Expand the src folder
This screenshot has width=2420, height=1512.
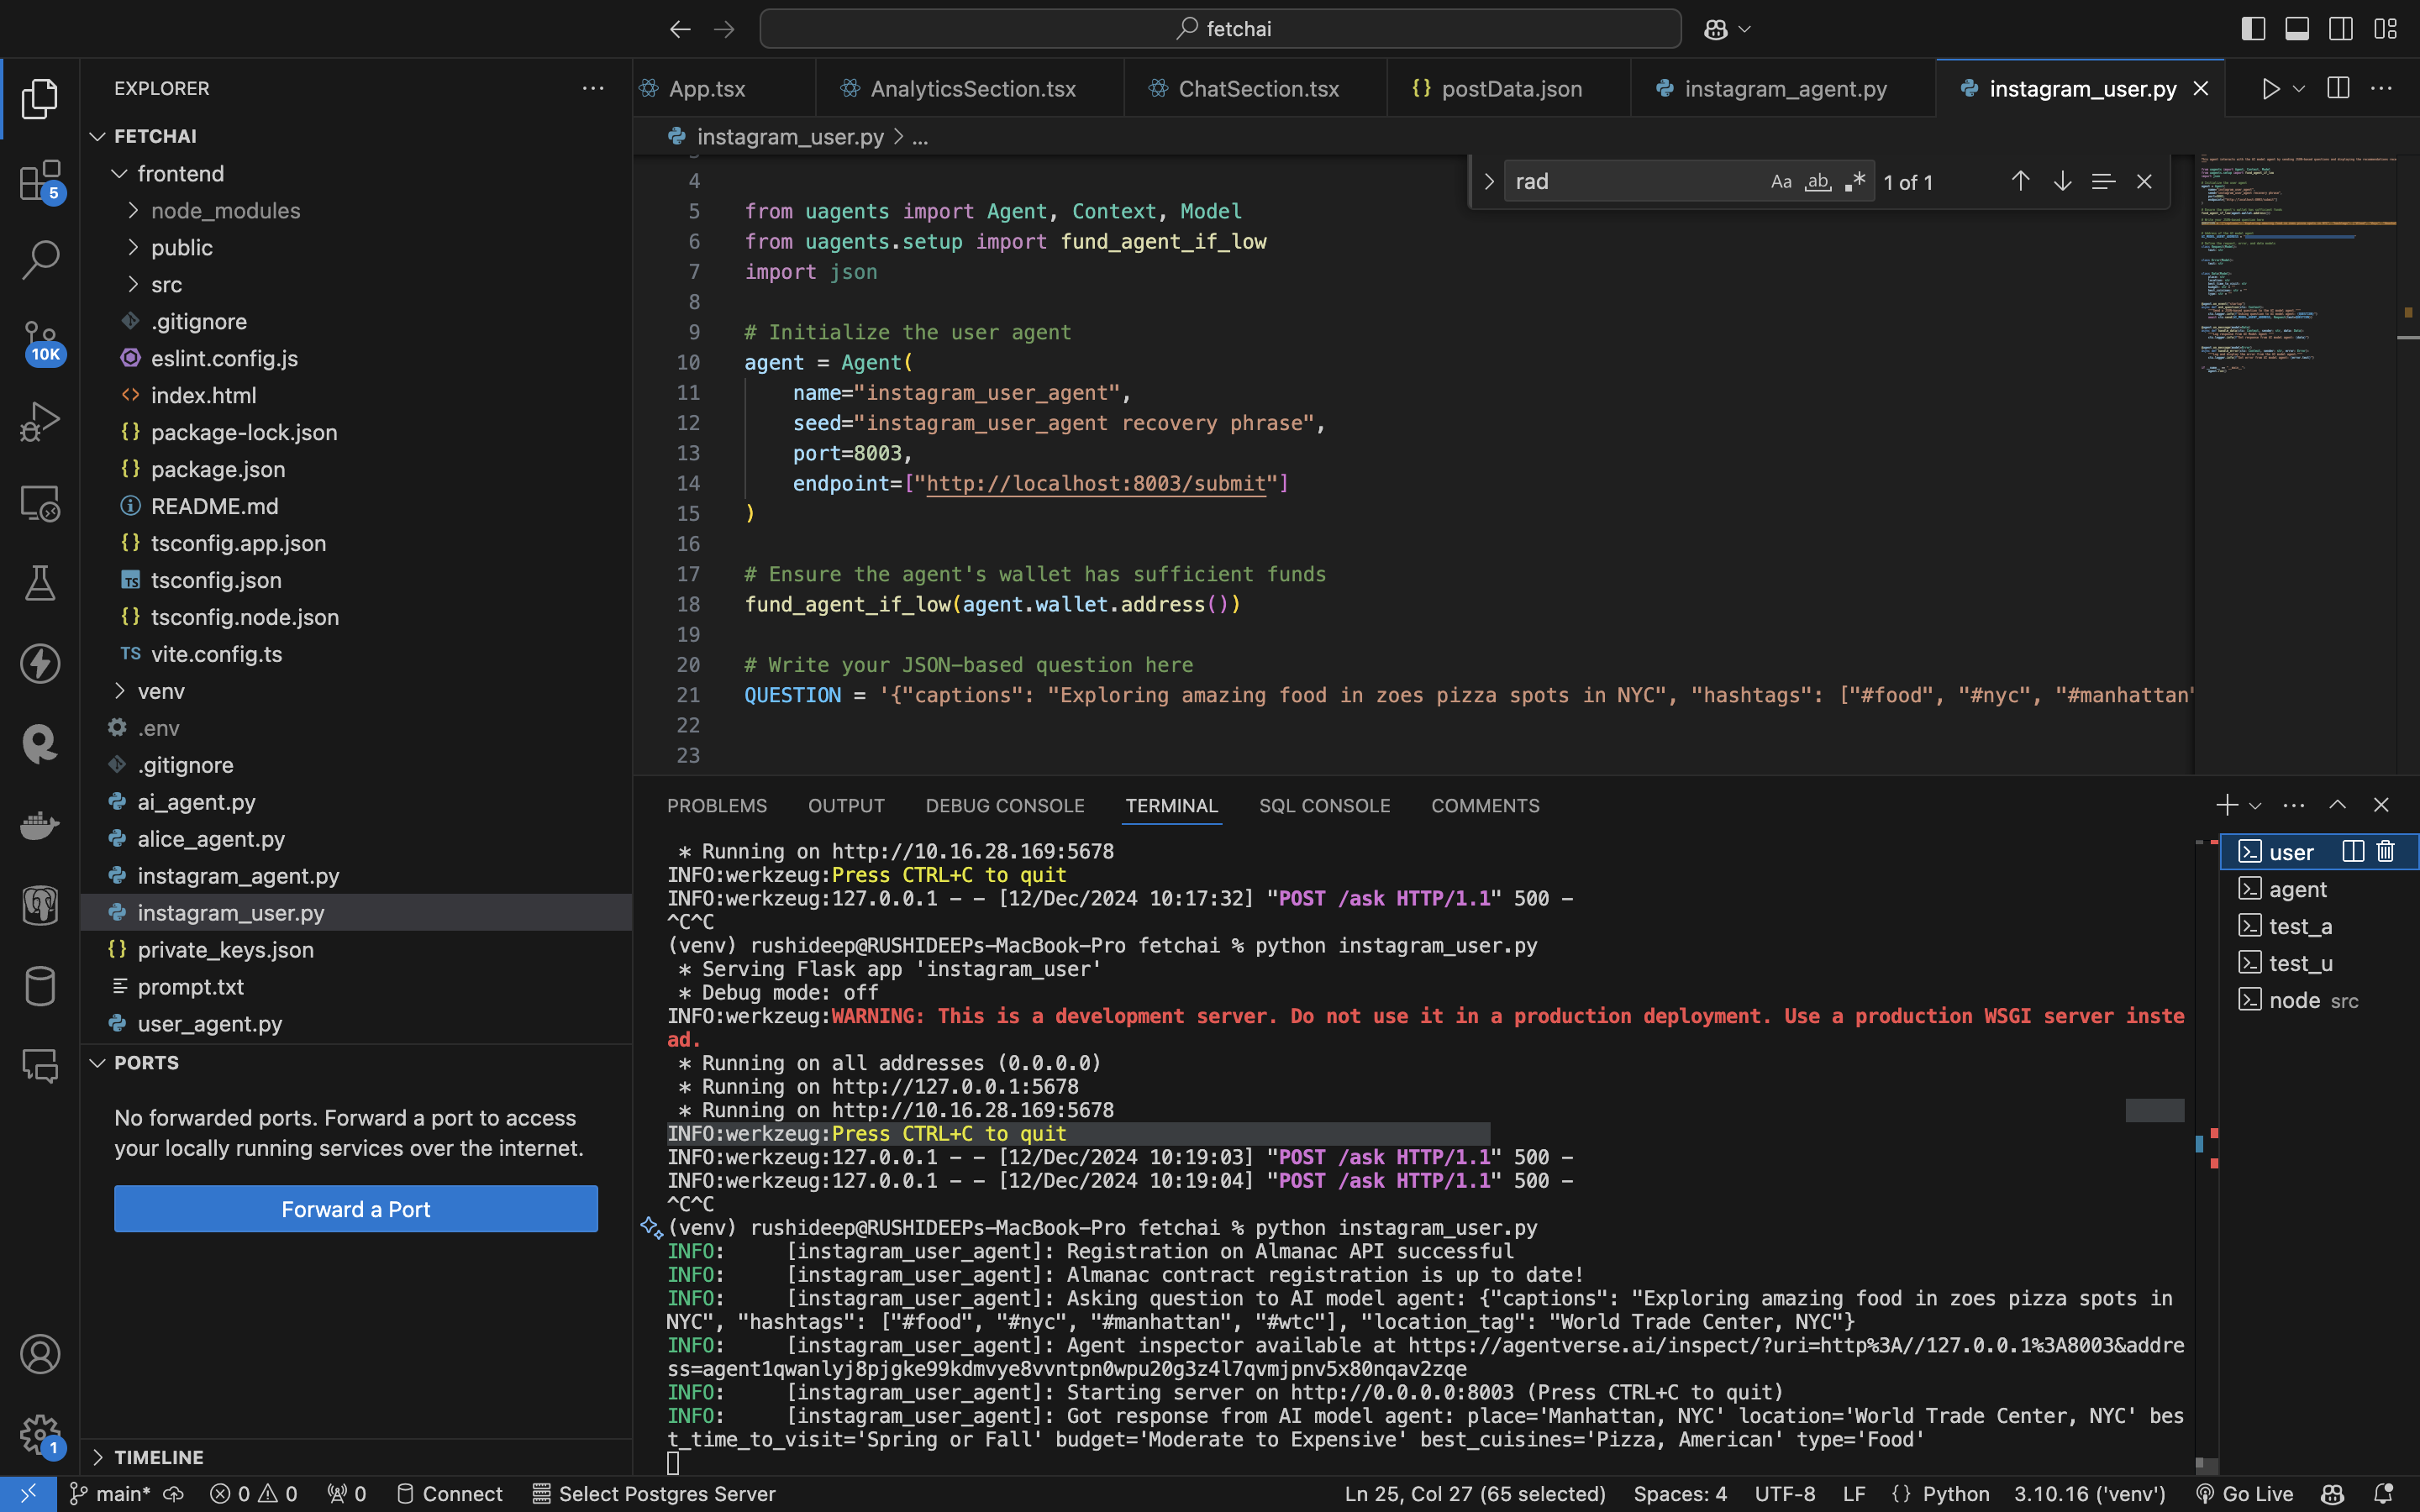click(166, 285)
